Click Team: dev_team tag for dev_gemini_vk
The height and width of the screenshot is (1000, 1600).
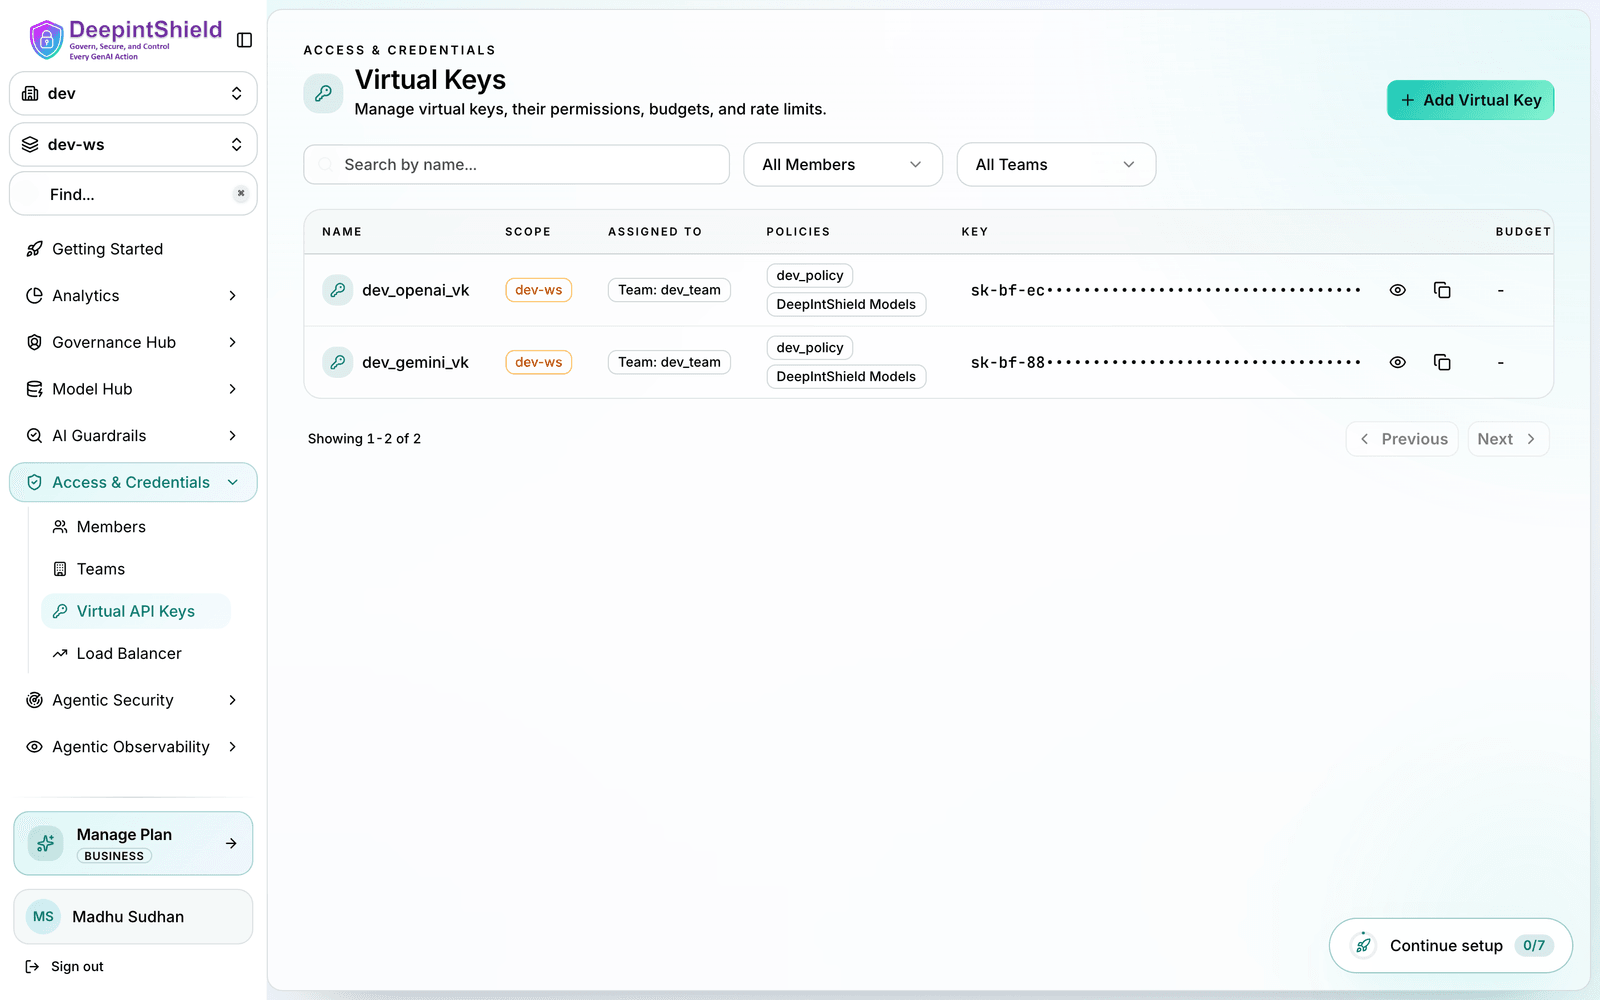point(669,362)
